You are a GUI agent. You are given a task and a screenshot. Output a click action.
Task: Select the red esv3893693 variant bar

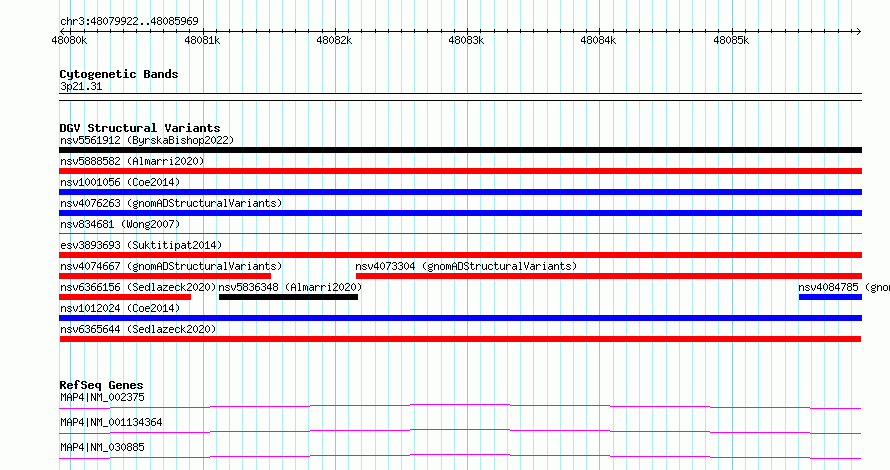click(460, 255)
